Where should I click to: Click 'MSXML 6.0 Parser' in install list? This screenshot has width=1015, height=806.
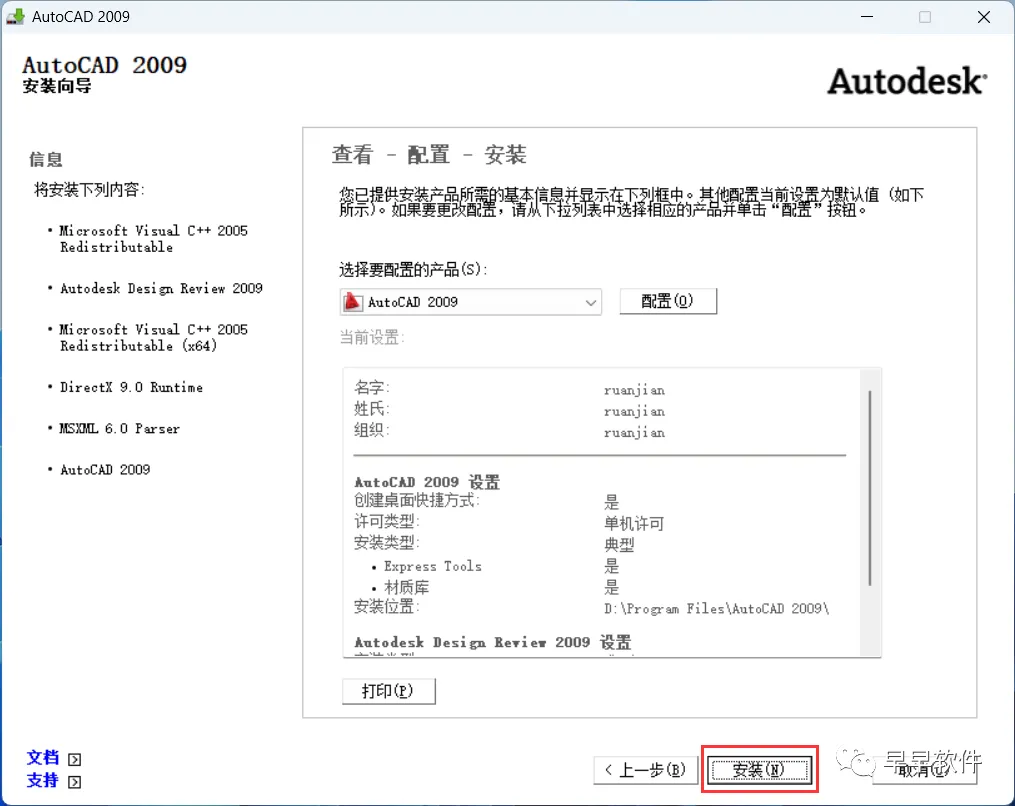click(120, 429)
